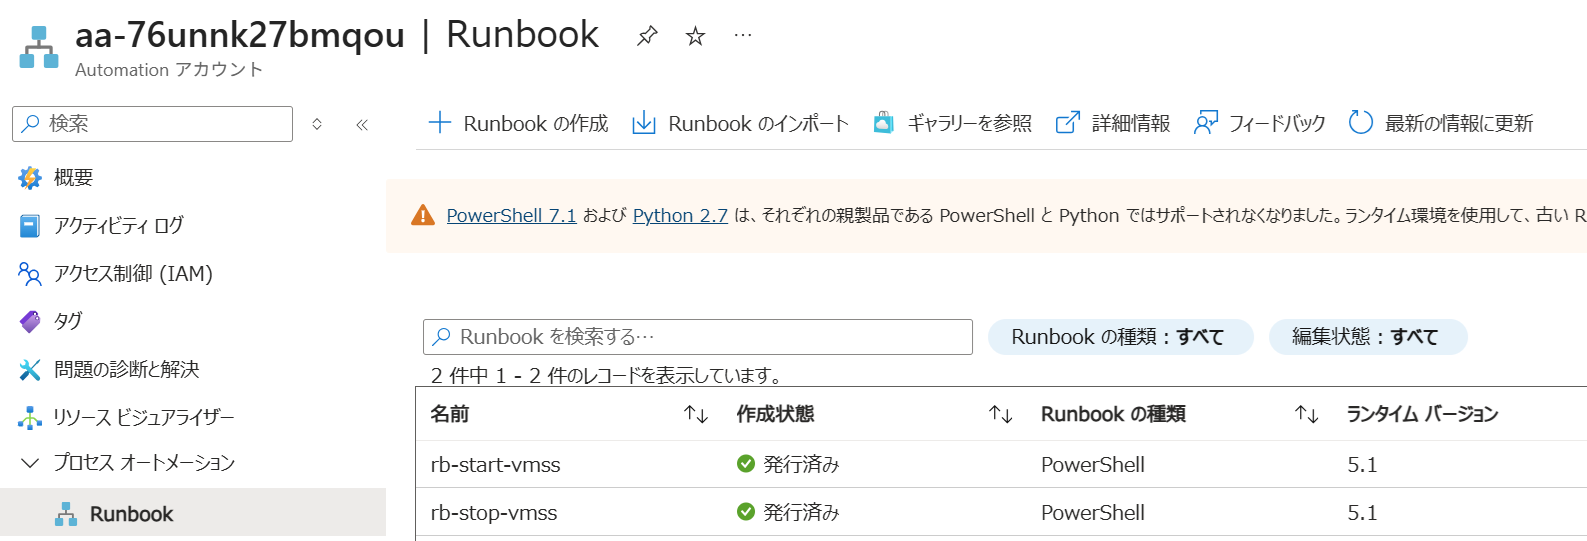The image size is (1587, 541).
Task: Collapse the sidebar with double chevron
Action: click(x=362, y=124)
